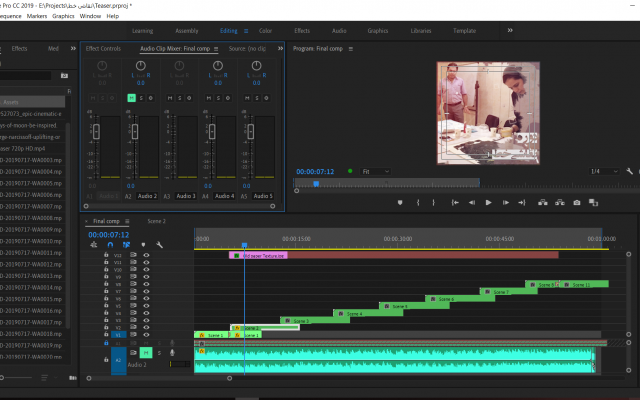
Task: Step back one frame
Action: click(472, 202)
